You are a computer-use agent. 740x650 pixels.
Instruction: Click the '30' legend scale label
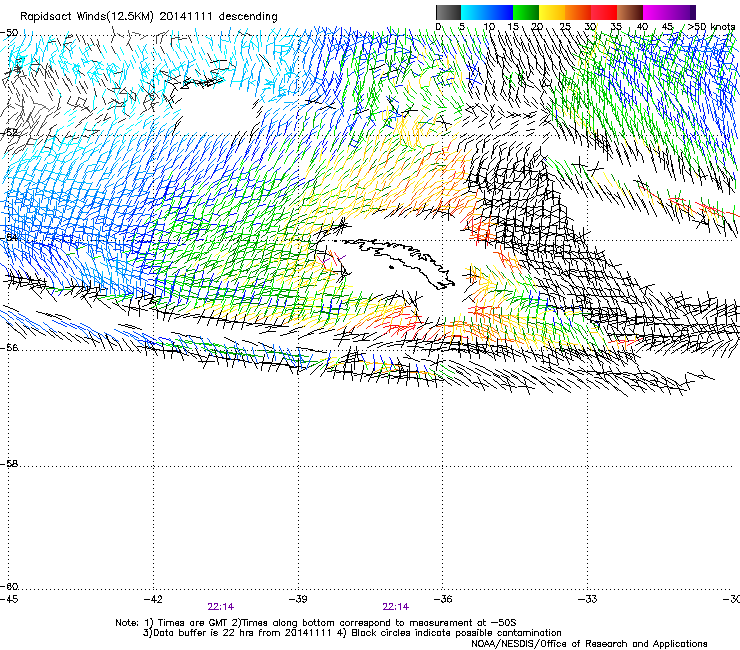(x=590, y=26)
